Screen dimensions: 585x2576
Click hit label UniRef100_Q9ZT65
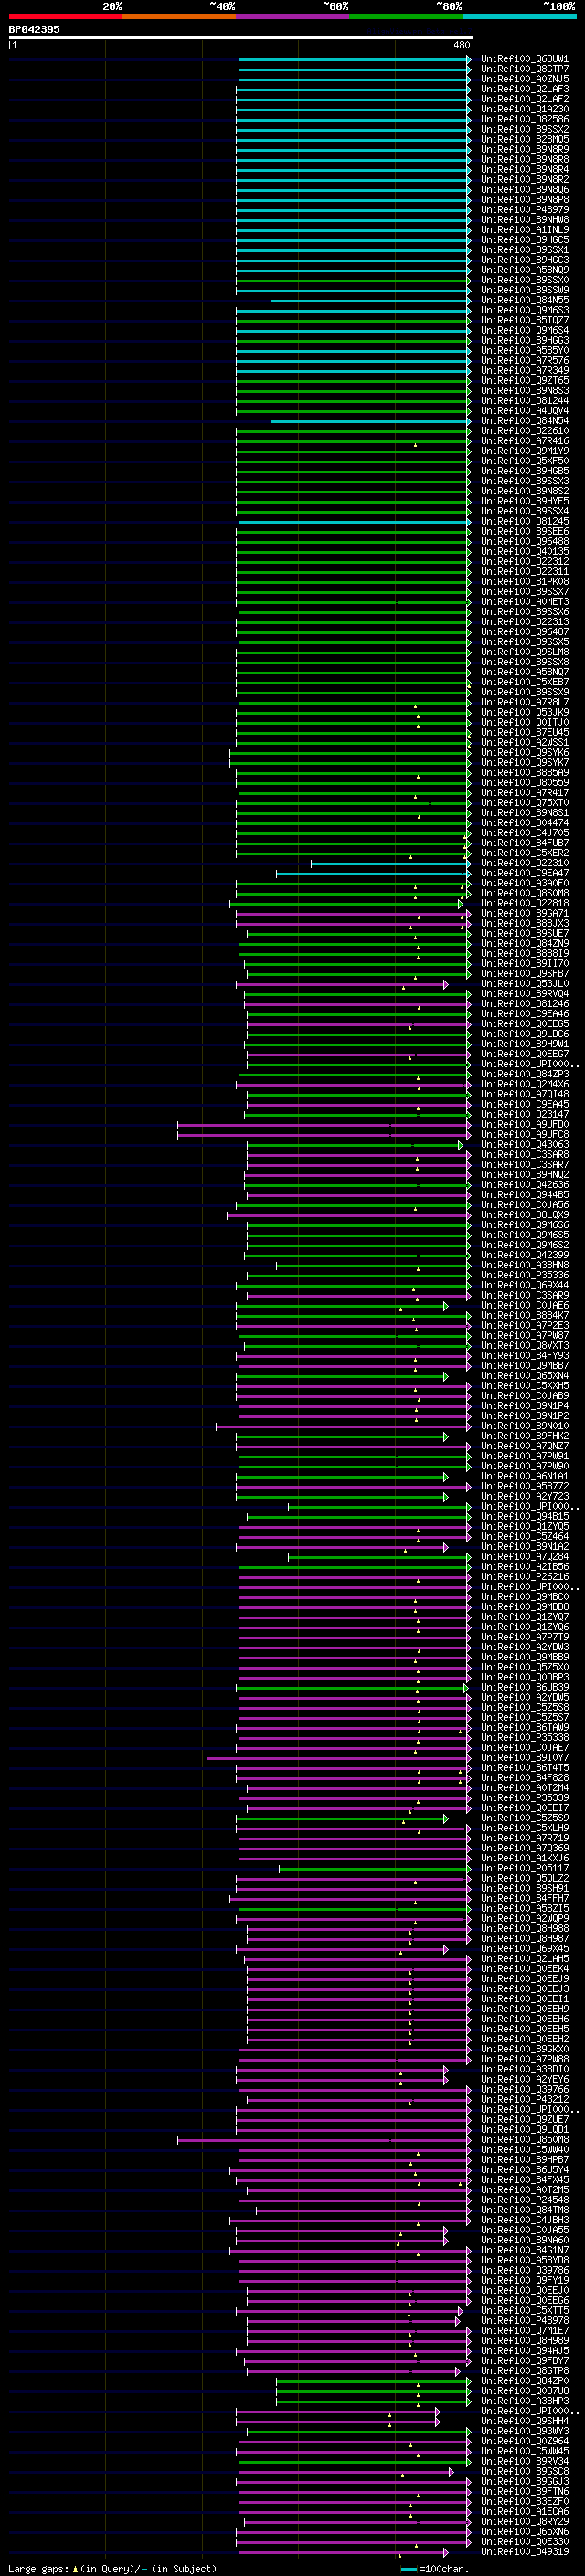click(525, 381)
